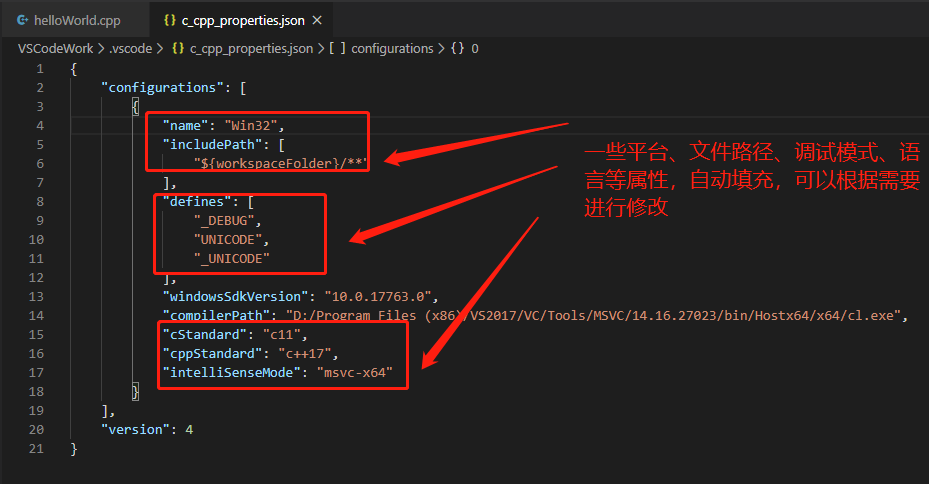Click the "c11" value
The width and height of the screenshot is (929, 484).
(281, 335)
